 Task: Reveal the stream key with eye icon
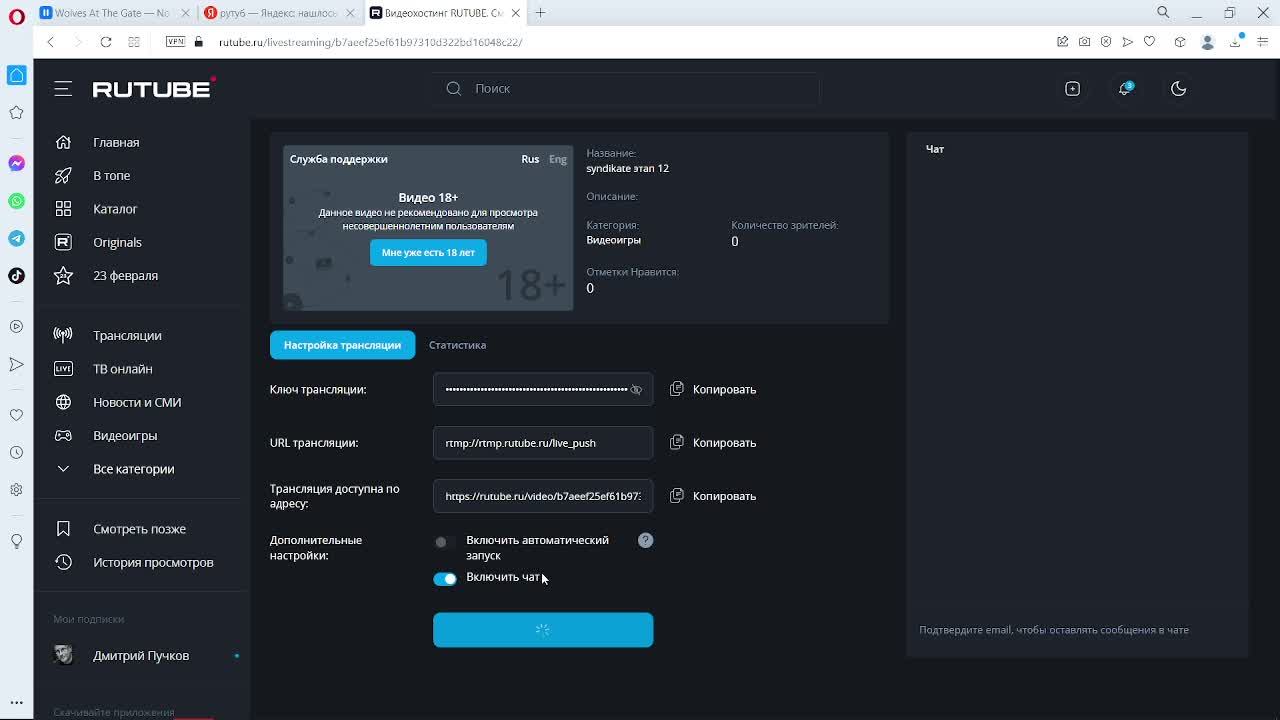point(636,390)
